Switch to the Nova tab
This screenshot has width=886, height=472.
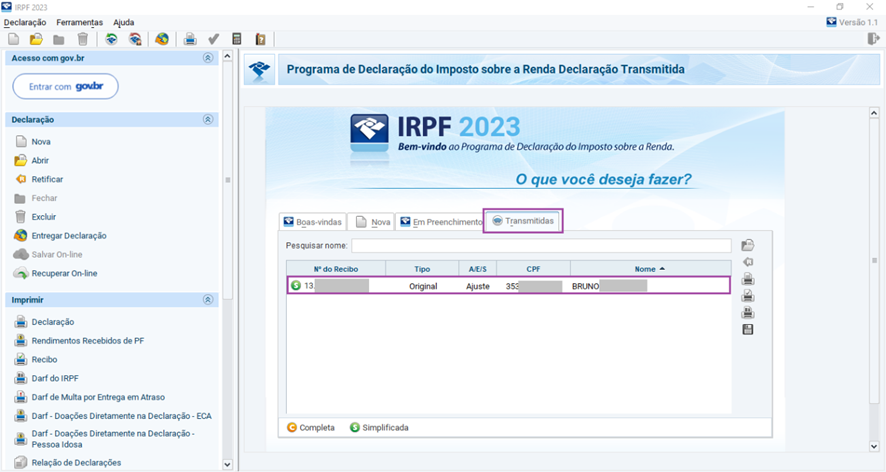coord(371,222)
